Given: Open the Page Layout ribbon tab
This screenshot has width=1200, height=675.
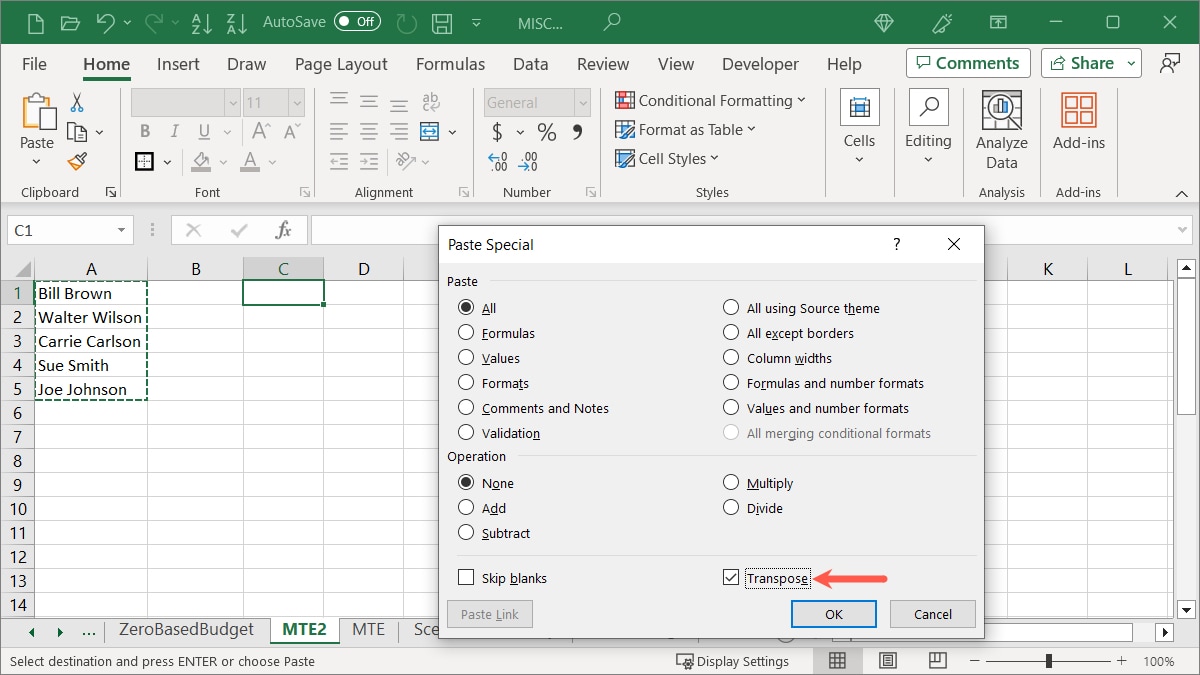Looking at the screenshot, I should [340, 64].
